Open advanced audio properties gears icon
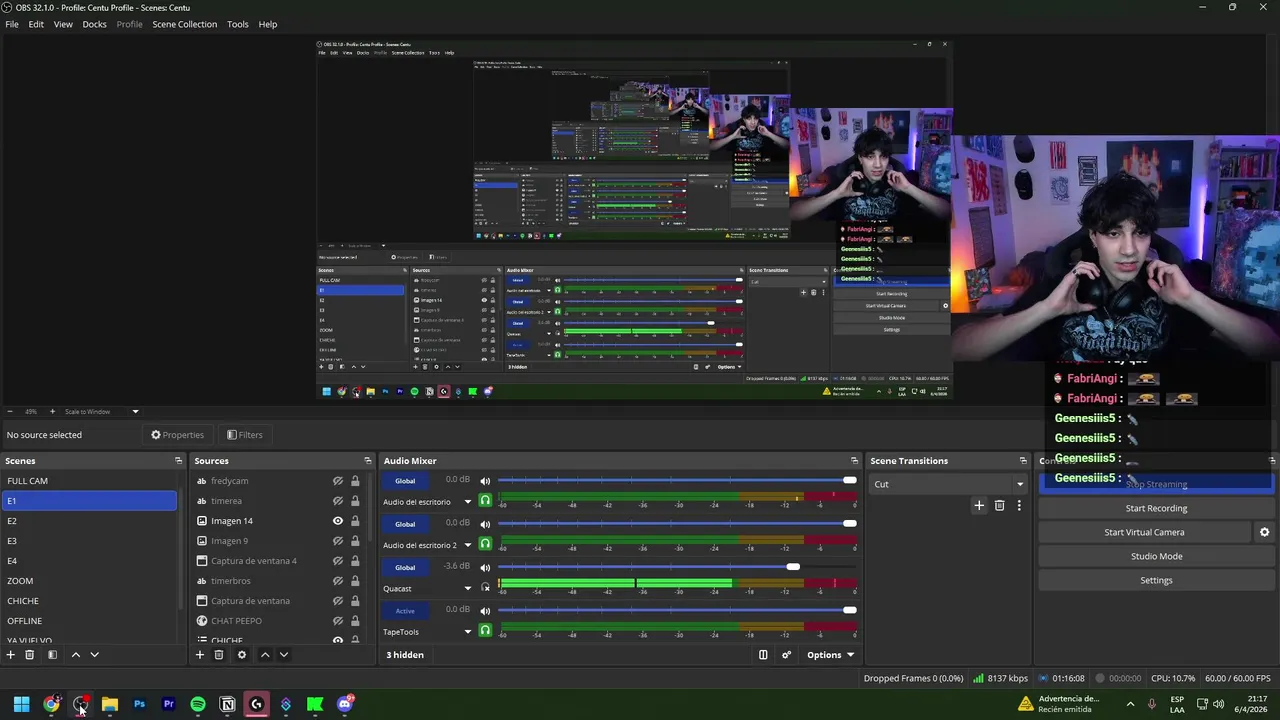 [786, 655]
